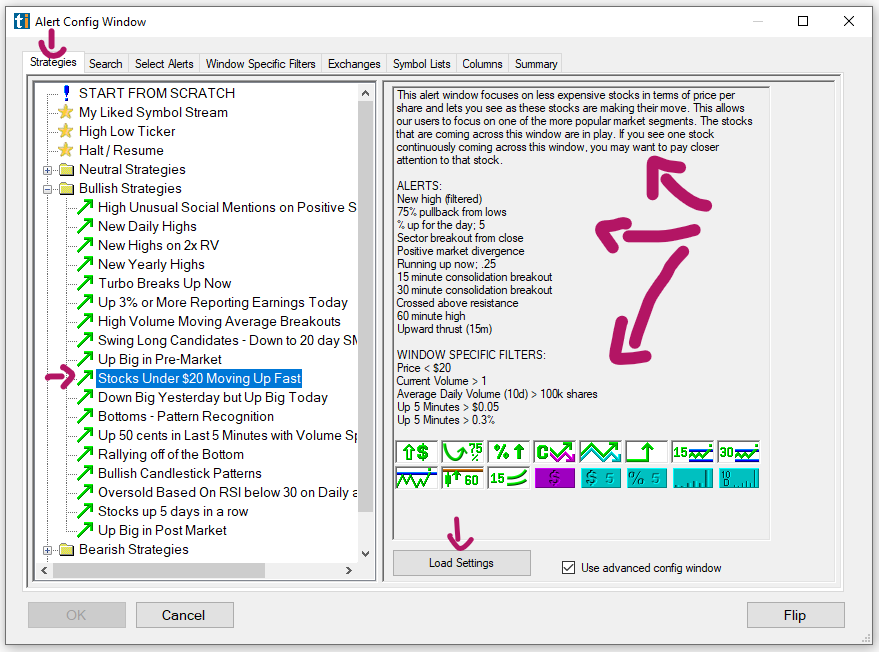
Task: Expand the Bearish Strategies folder
Action: click(48, 550)
